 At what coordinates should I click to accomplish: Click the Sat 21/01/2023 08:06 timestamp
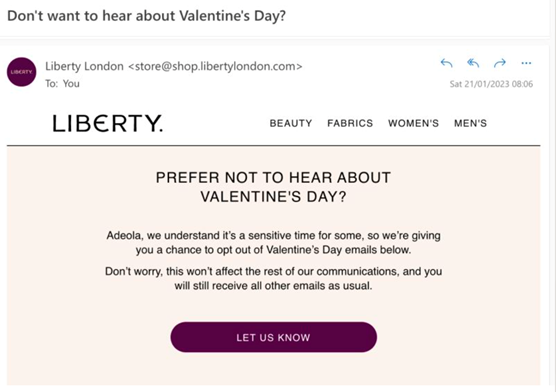pos(491,84)
